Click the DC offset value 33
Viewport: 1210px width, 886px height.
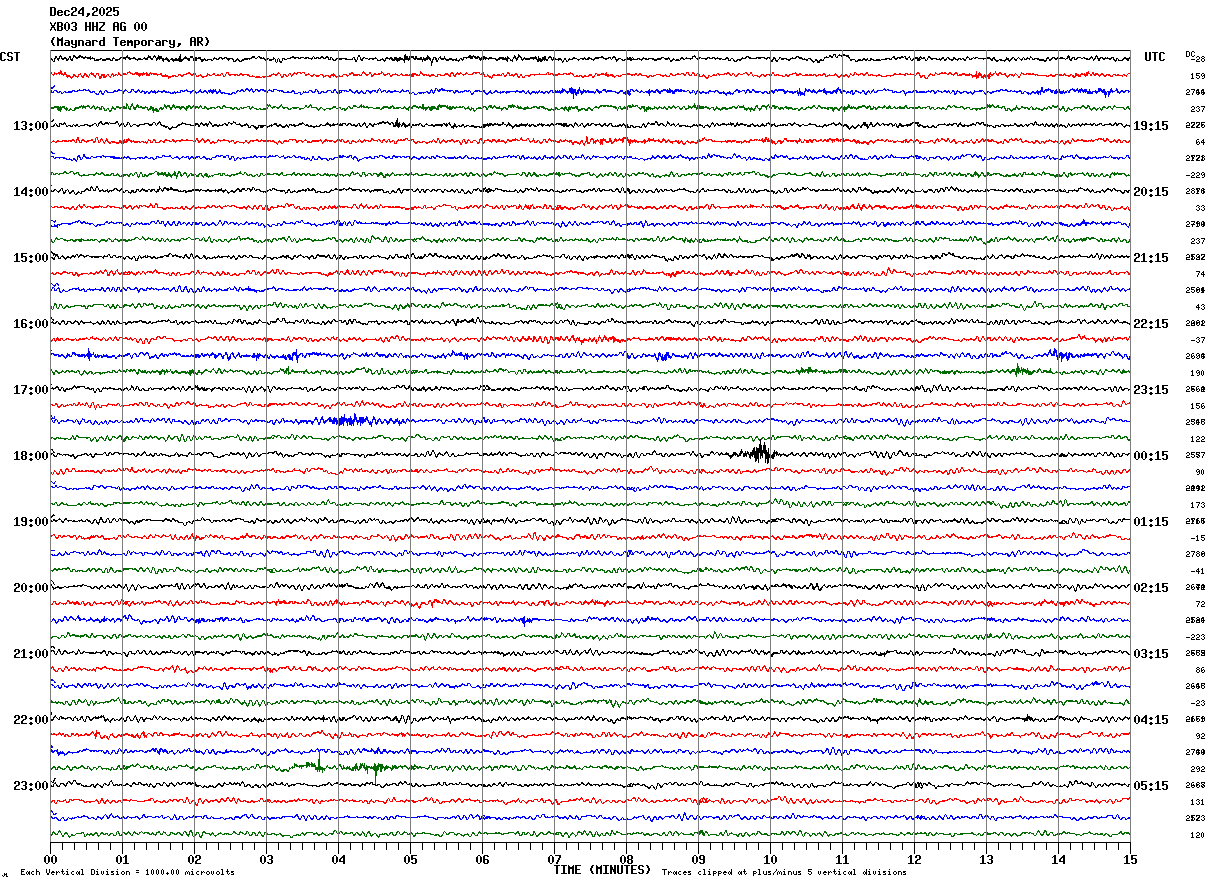1200,208
